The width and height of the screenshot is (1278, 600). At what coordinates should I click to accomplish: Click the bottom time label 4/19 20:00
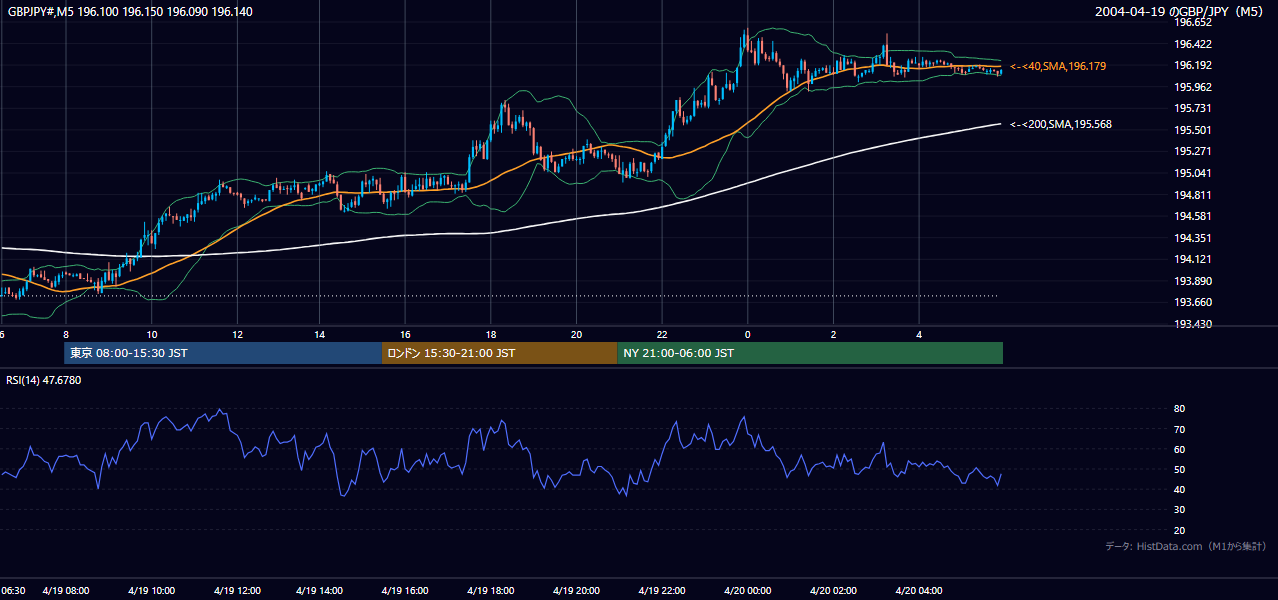pyautogui.click(x=577, y=590)
